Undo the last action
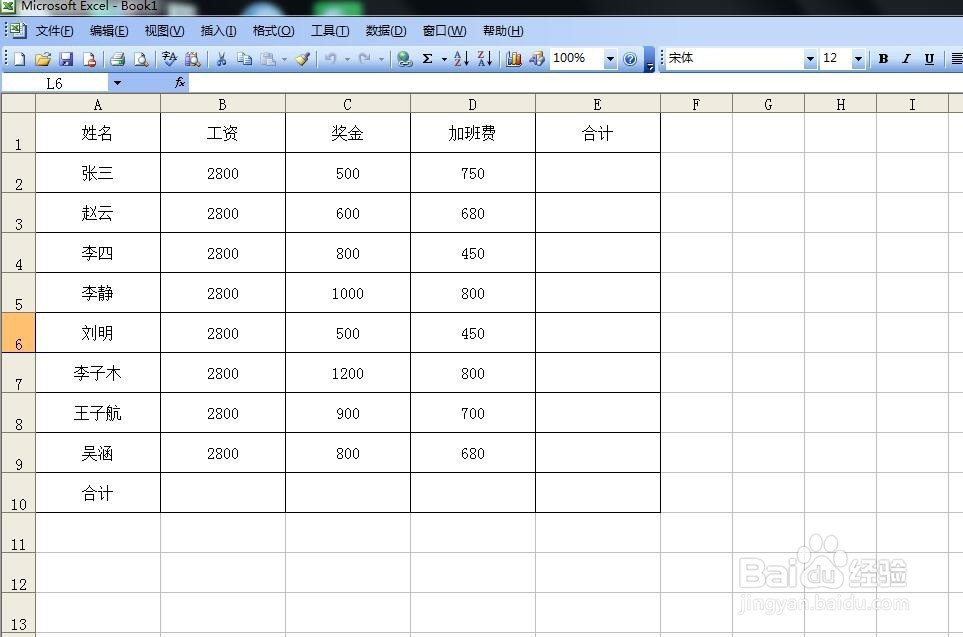The image size is (963, 637). 330,59
